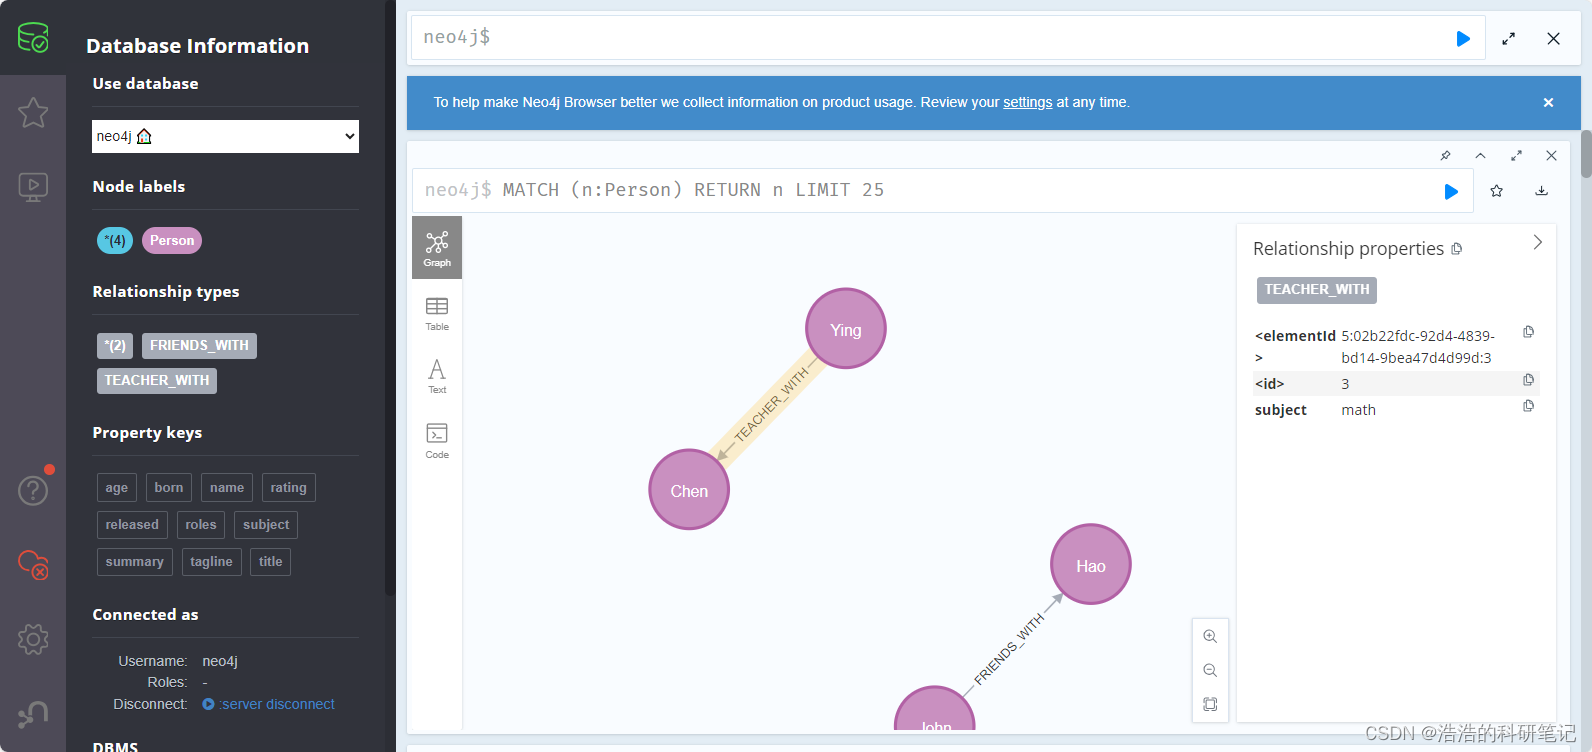Image resolution: width=1592 pixels, height=752 pixels.
Task: Rerun the MATCH Person query
Action: (x=1451, y=191)
